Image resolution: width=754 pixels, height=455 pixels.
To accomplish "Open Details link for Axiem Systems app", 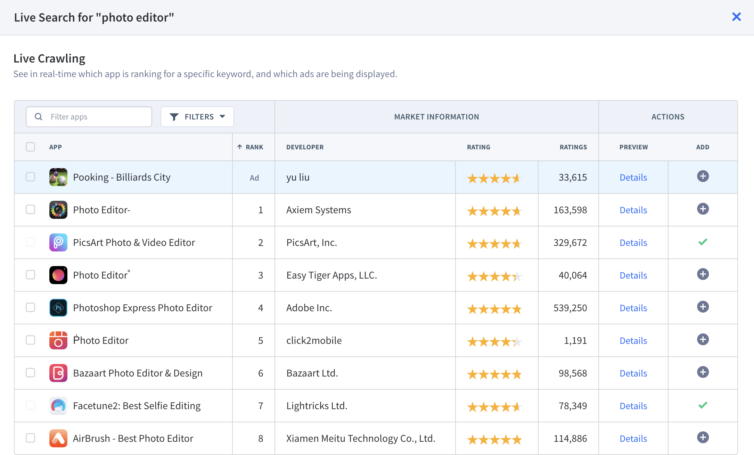I will click(x=633, y=210).
